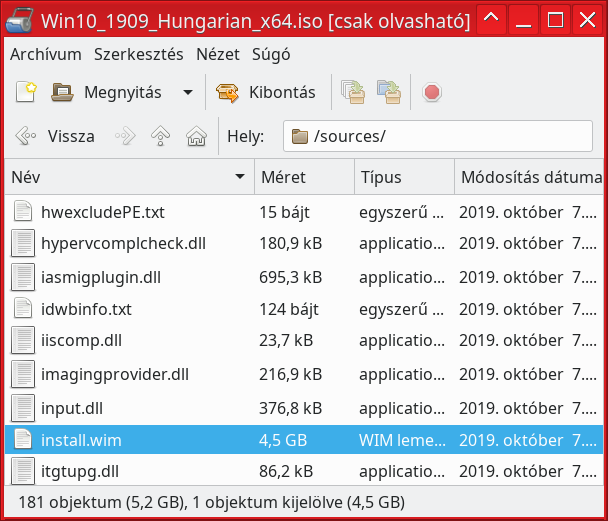Click the 86,2 kB size cell

286,471
